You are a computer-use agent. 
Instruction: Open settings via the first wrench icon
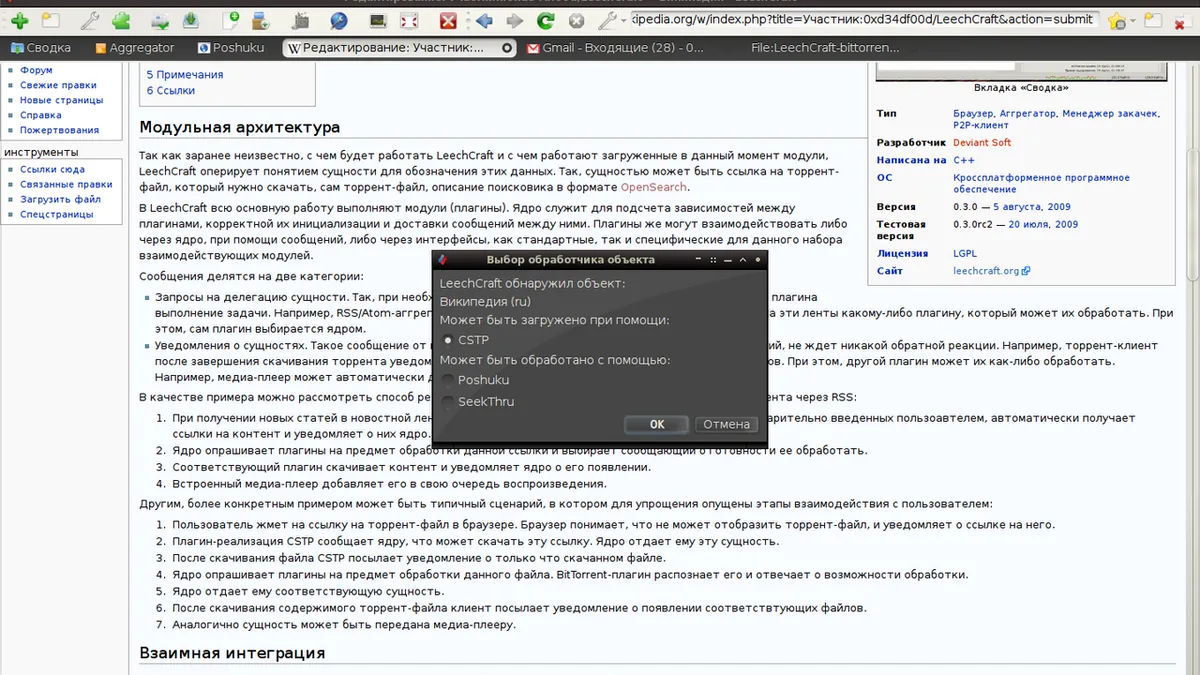(88, 20)
